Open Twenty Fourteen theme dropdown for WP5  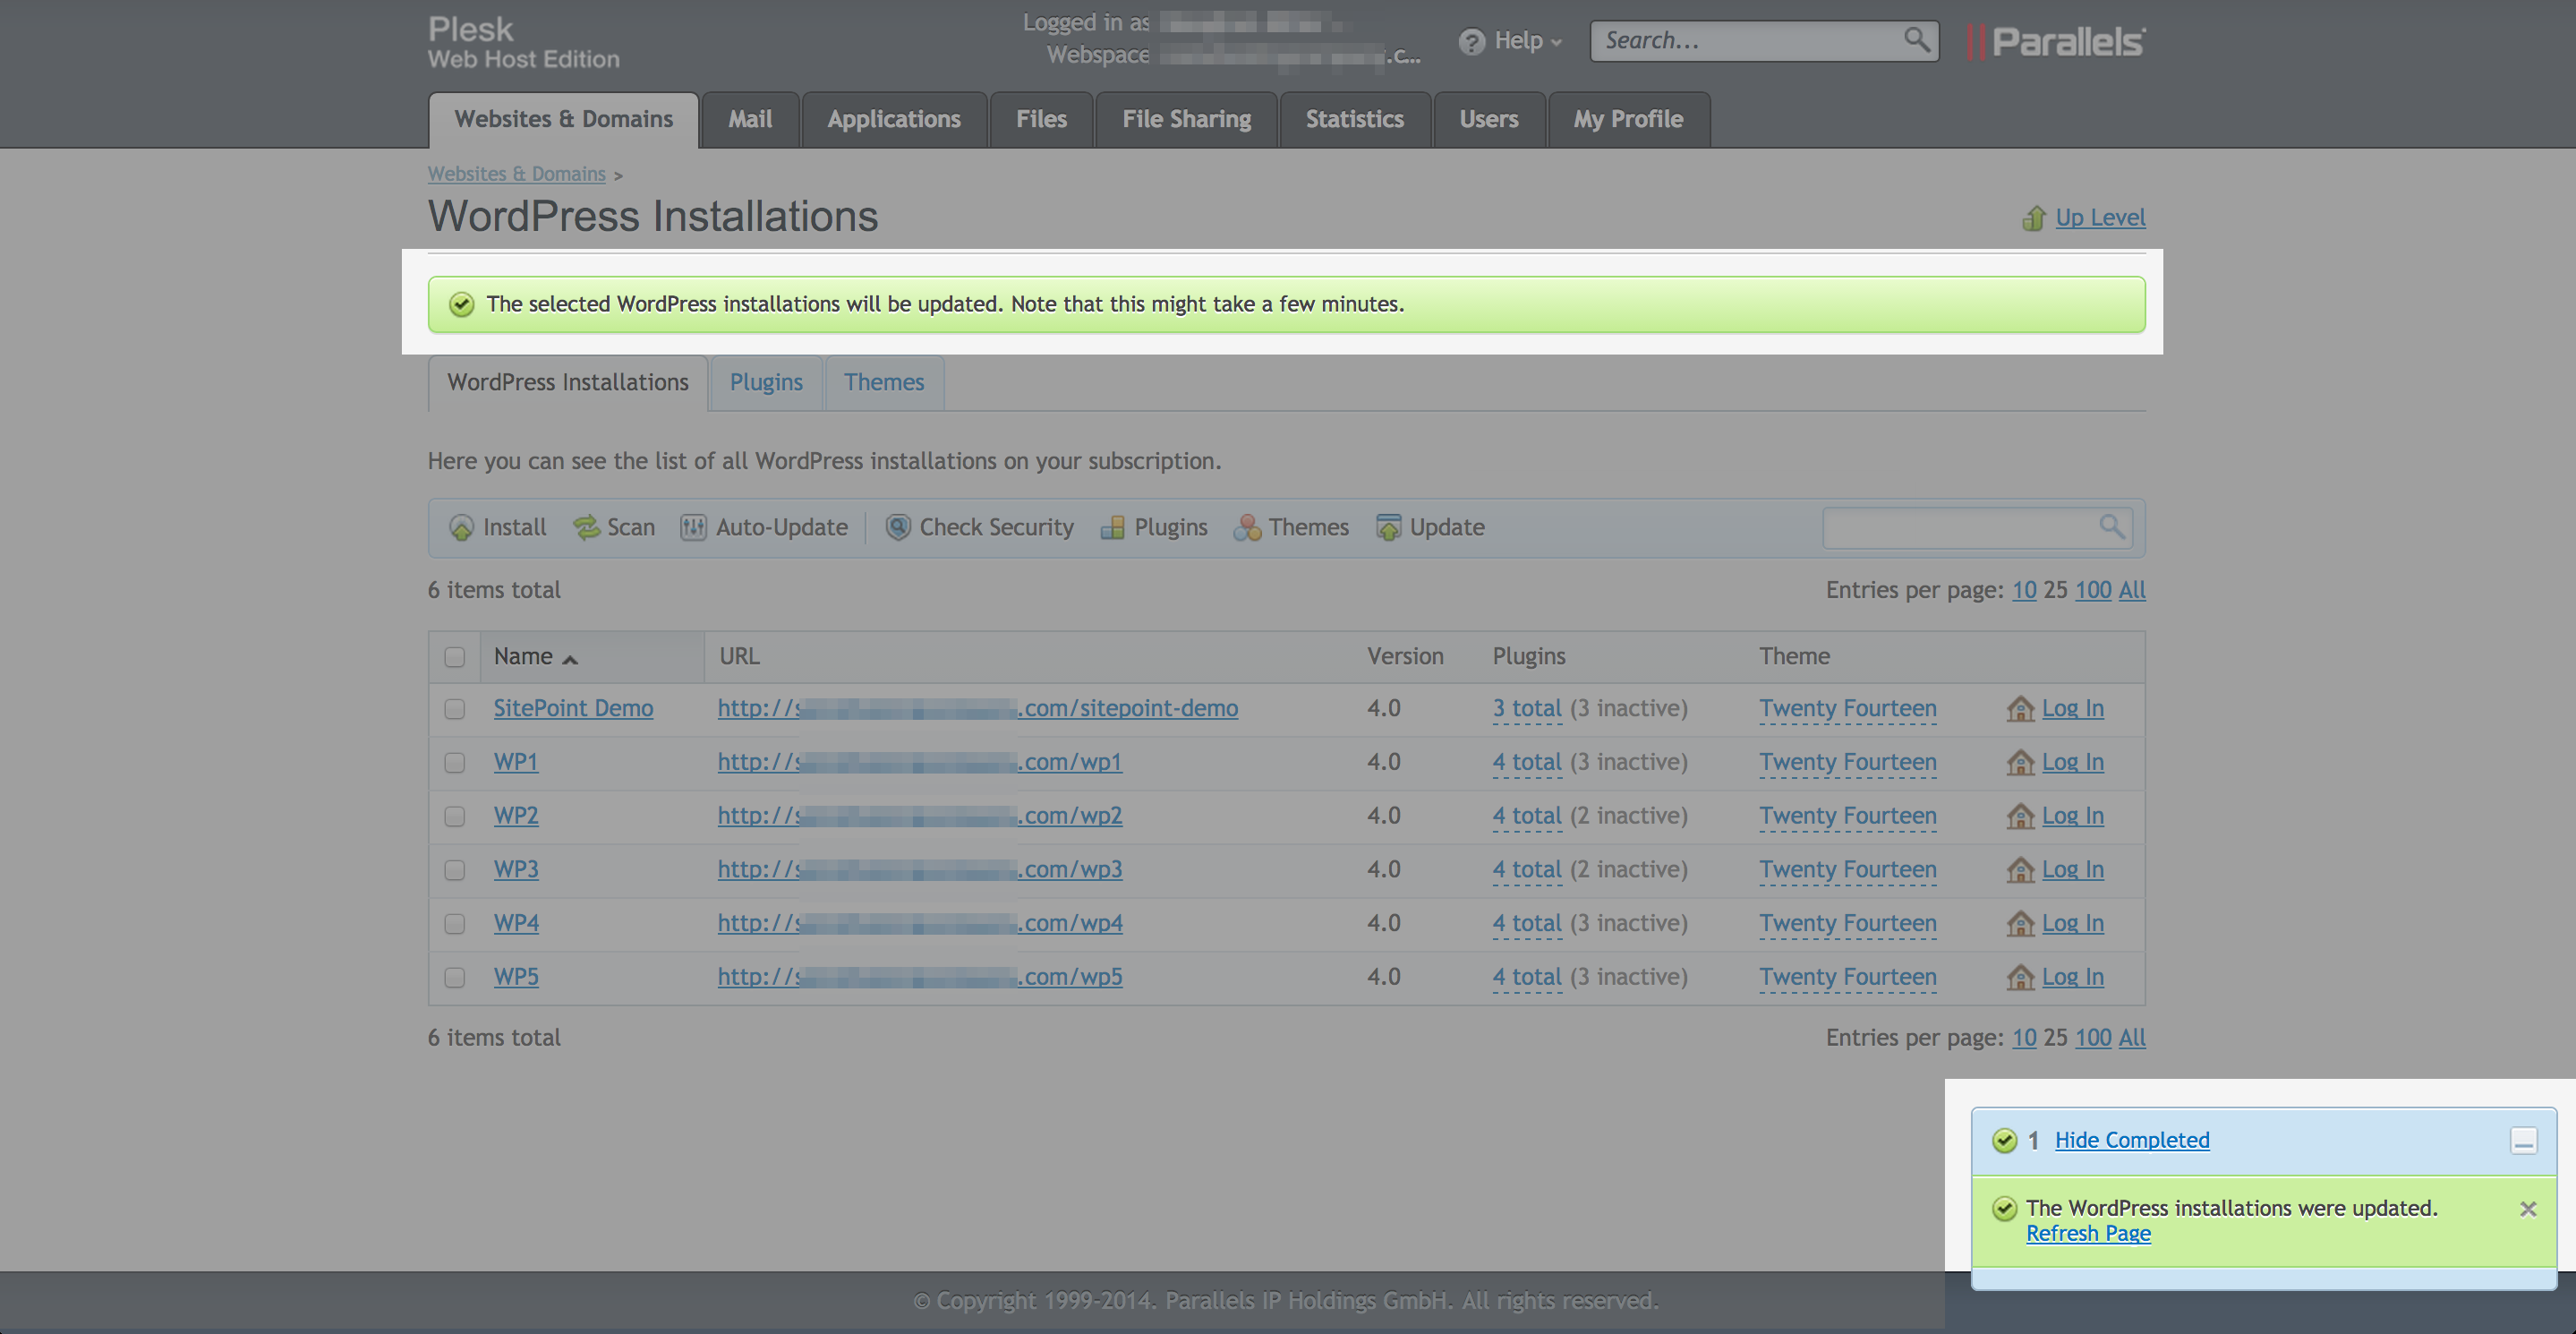[1848, 977]
